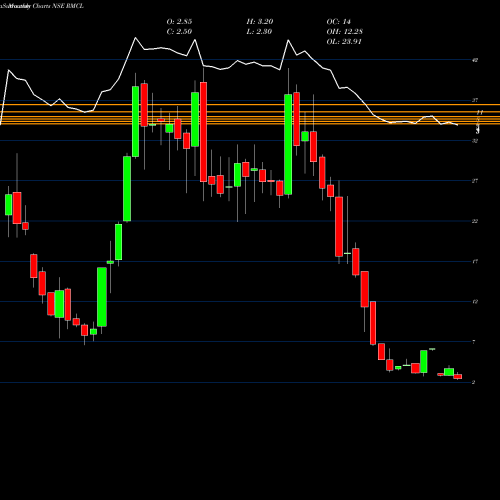Select the open value "O: 2.85"
This screenshot has width=500, height=500.
(x=179, y=22)
